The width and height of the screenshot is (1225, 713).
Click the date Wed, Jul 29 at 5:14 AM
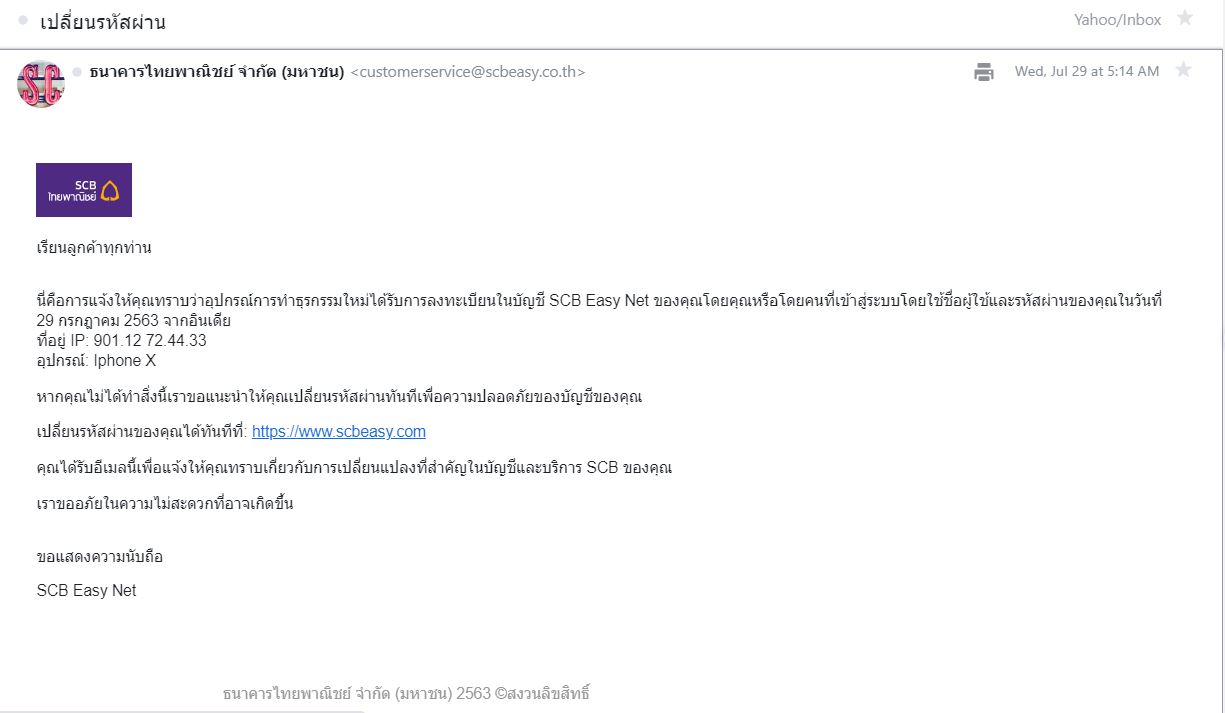(1087, 71)
